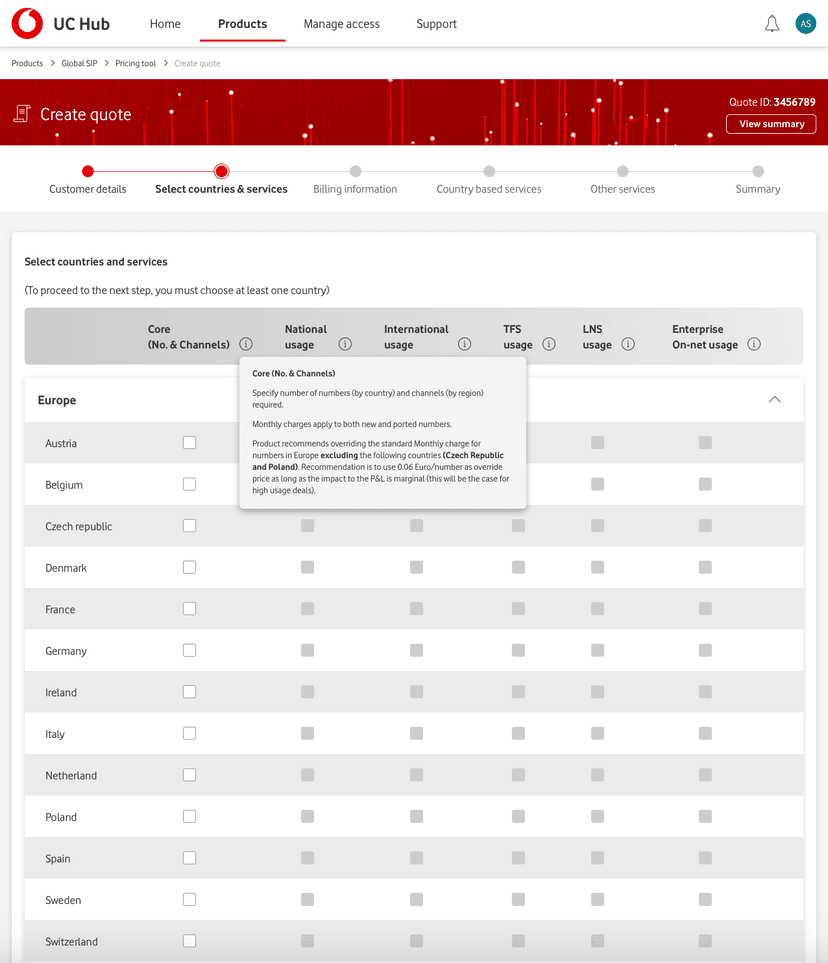
Task: Check the Core box for Sweden
Action: click(189, 900)
